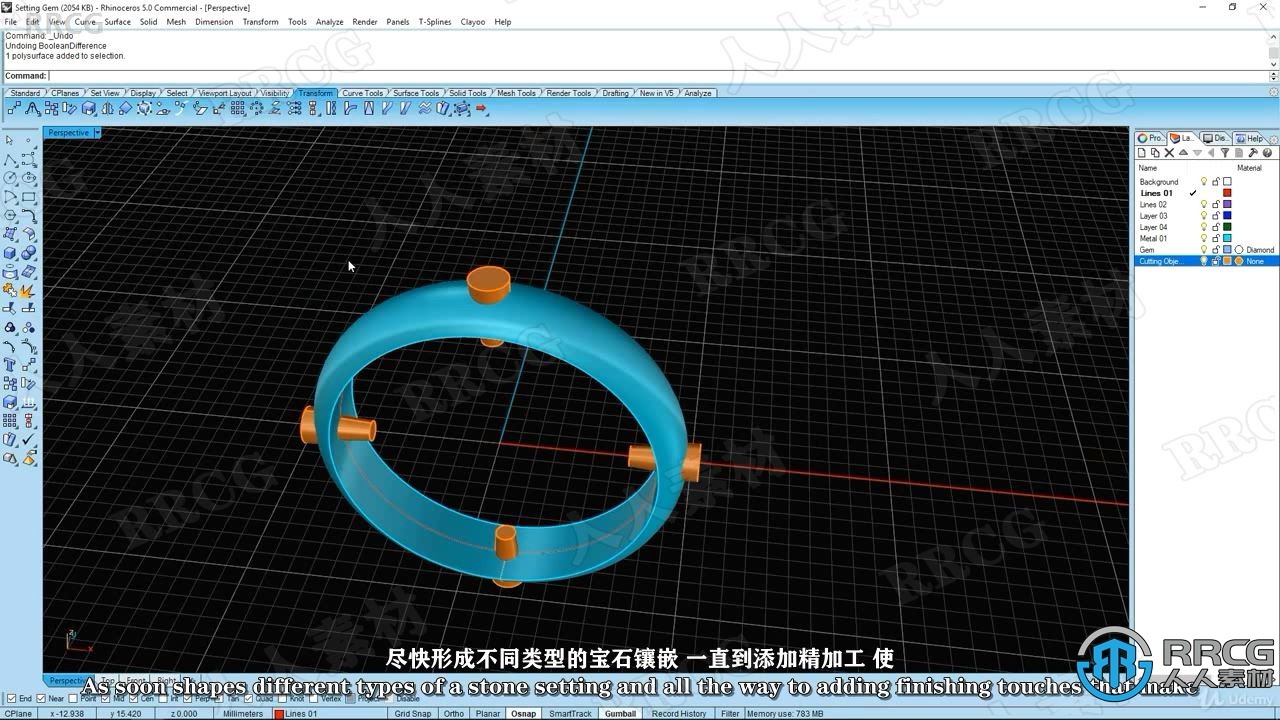Toggle Grid Snap in status bar
The height and width of the screenshot is (720, 1280).
[413, 713]
